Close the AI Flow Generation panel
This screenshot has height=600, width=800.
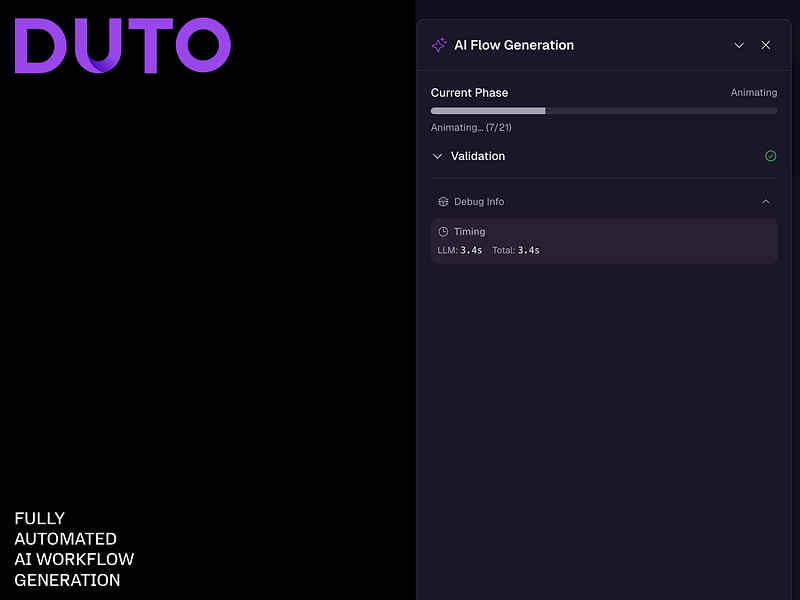click(x=765, y=45)
